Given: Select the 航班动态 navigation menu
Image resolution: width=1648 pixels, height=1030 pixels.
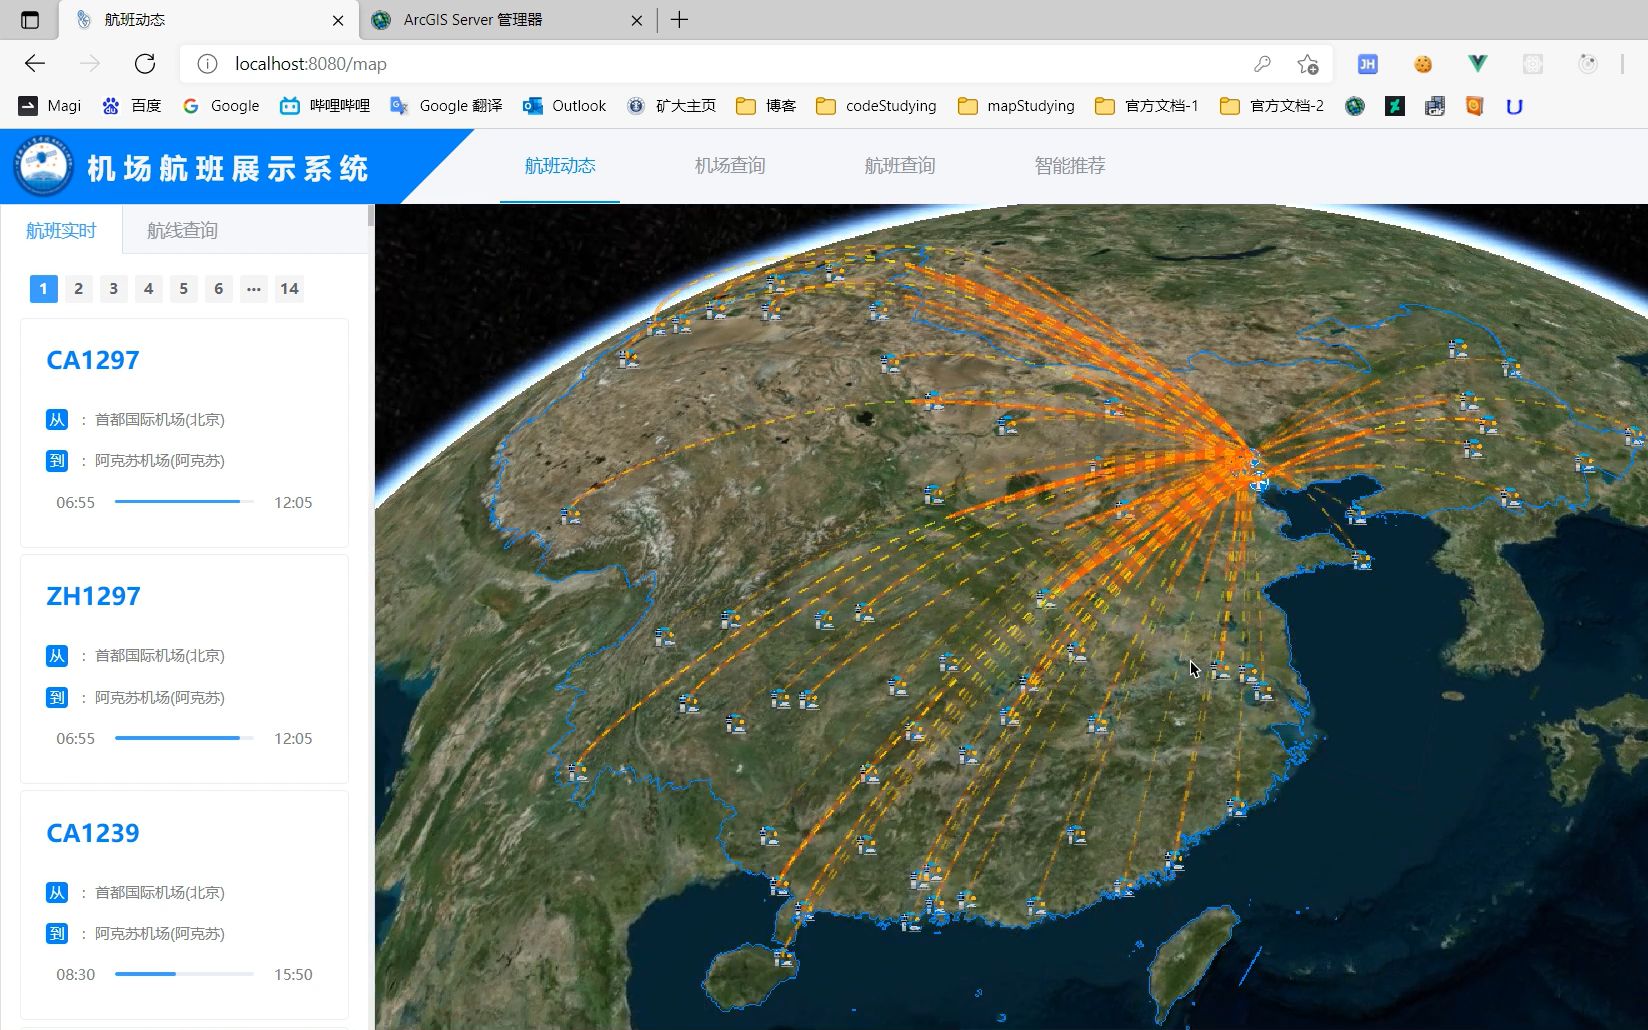Looking at the screenshot, I should [560, 166].
